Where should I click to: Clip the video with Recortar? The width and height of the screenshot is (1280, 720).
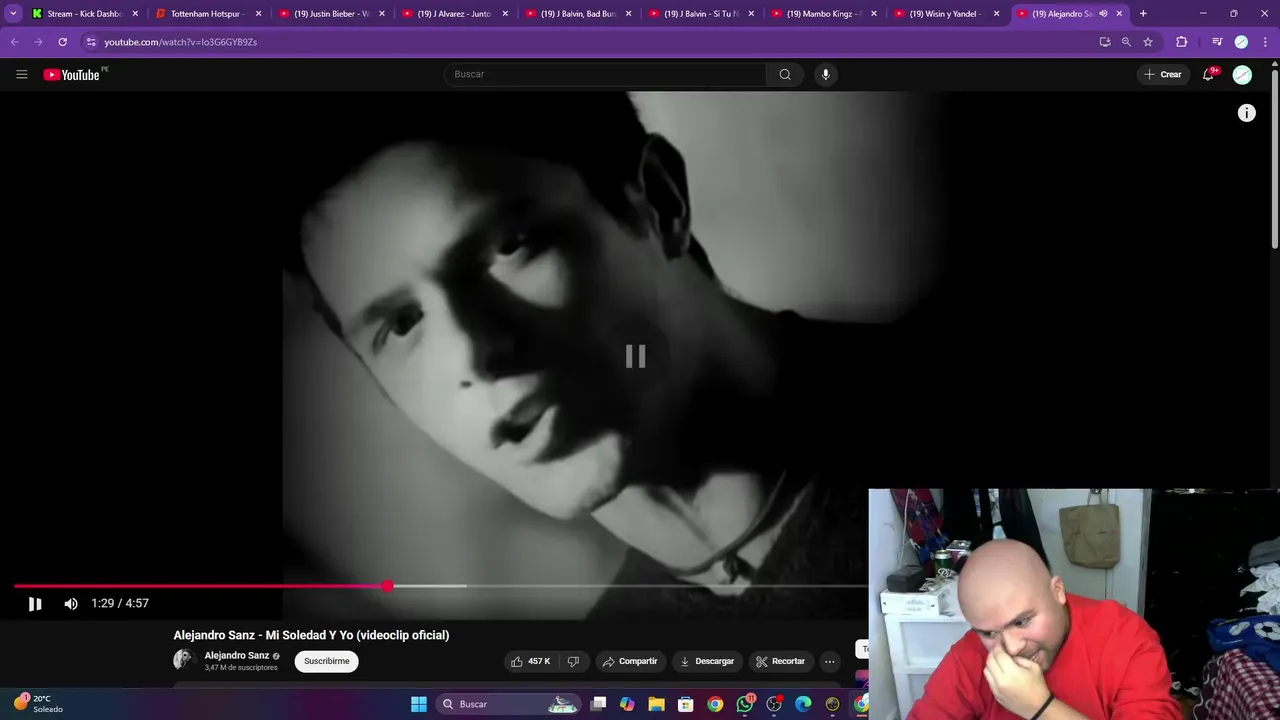[780, 661]
